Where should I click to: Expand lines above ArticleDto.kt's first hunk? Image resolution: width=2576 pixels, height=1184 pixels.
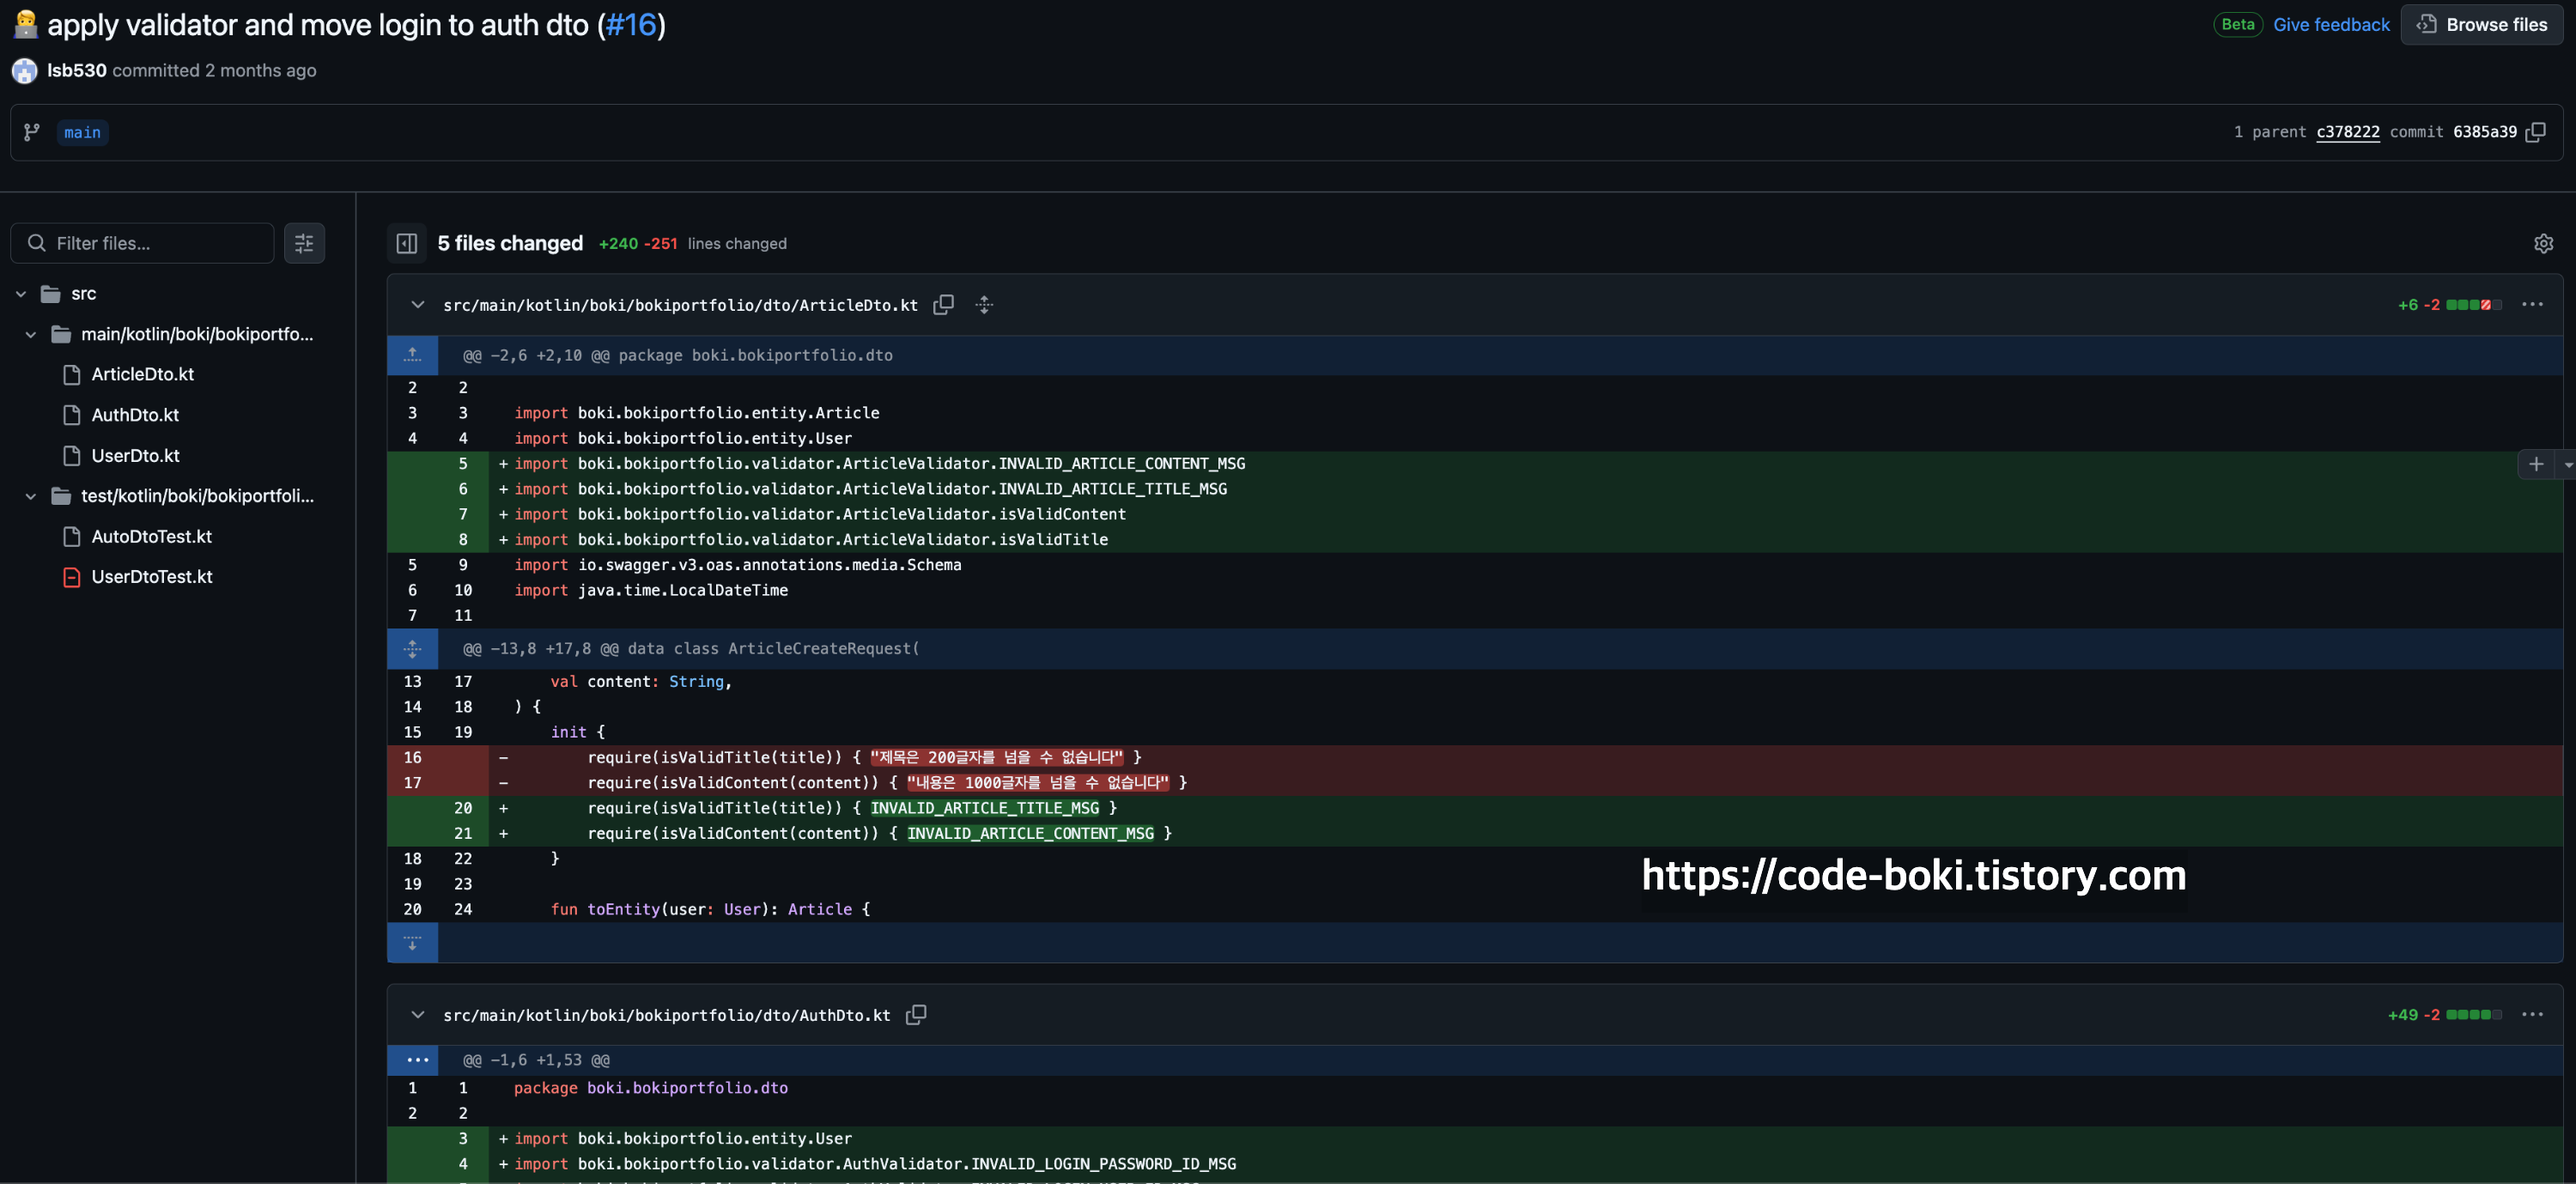412,355
